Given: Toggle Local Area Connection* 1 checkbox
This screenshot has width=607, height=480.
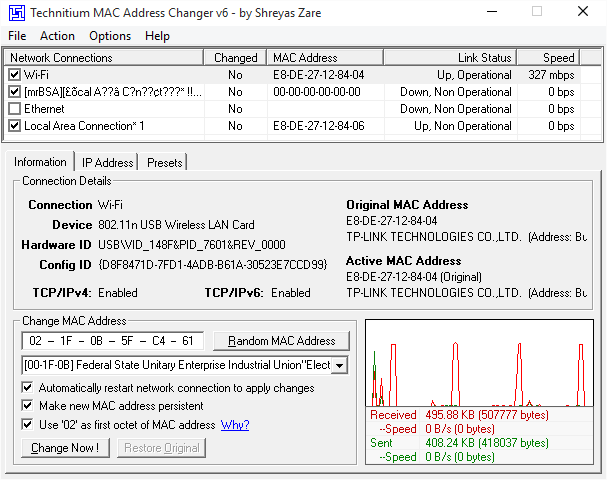Looking at the screenshot, I should click(14, 126).
